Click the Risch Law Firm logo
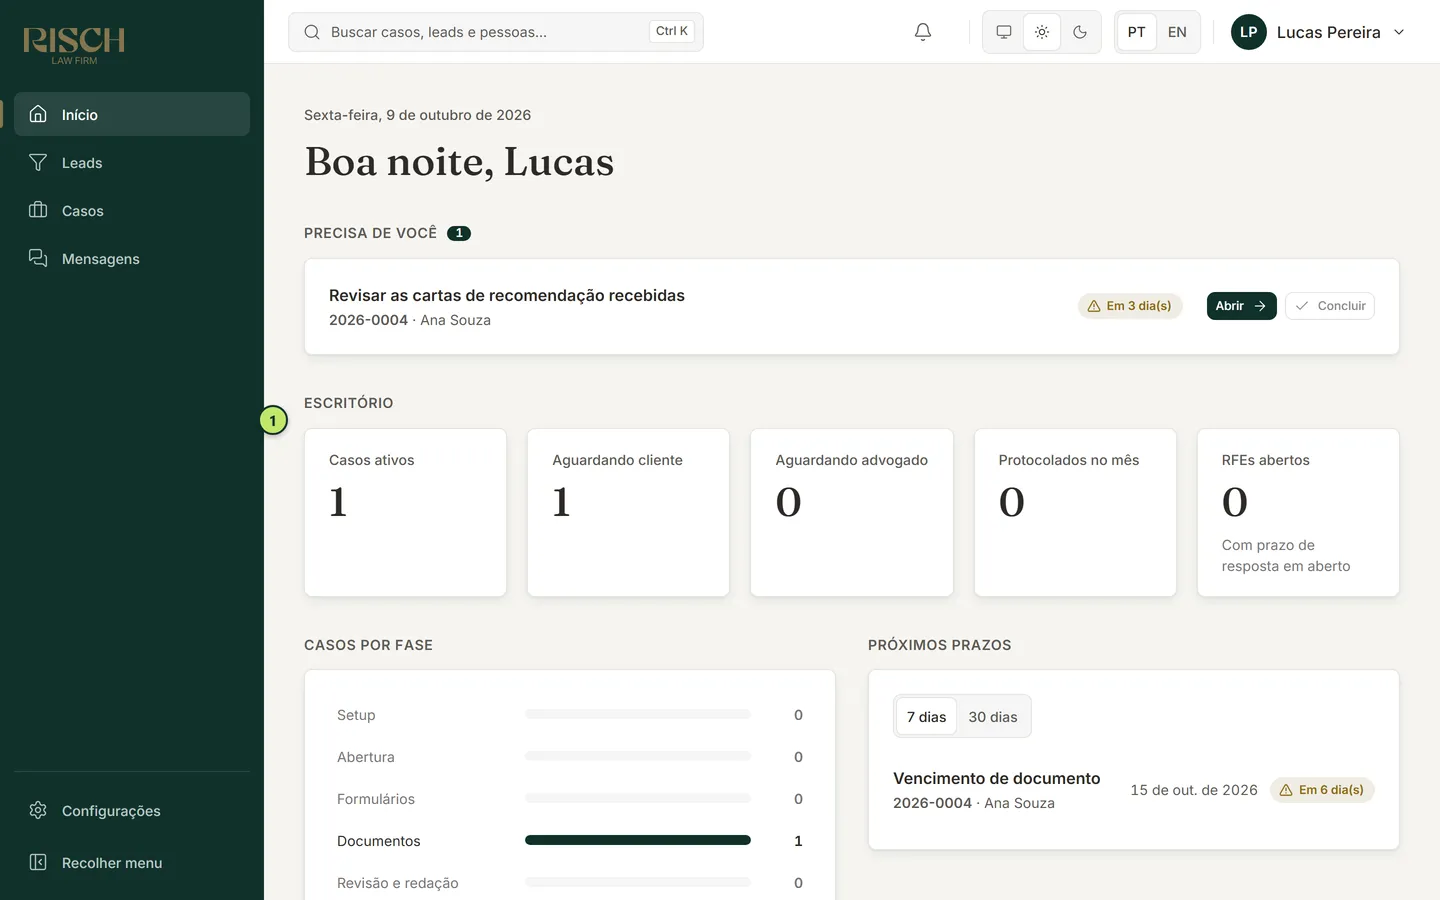The height and width of the screenshot is (900, 1440). 74,45
